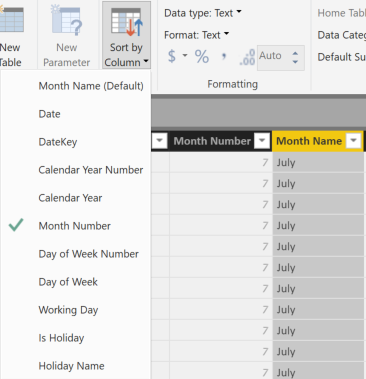This screenshot has width=366, height=379.
Task: Open the Format: Text dropdown
Action: pos(196,35)
